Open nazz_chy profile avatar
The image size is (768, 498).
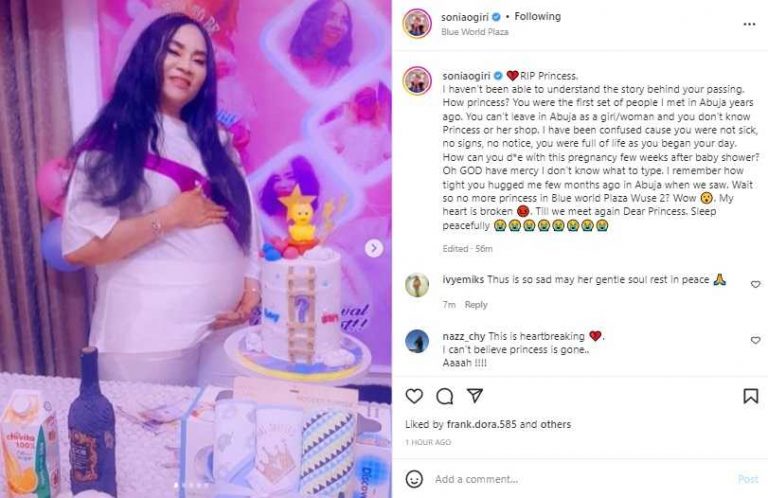[417, 341]
